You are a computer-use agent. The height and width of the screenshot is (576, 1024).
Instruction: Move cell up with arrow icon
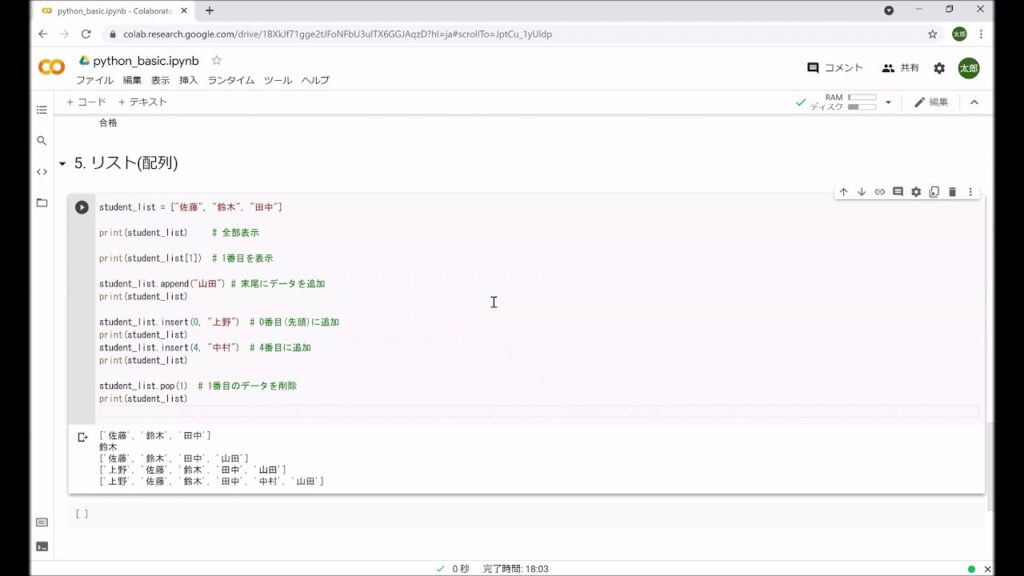(x=843, y=192)
